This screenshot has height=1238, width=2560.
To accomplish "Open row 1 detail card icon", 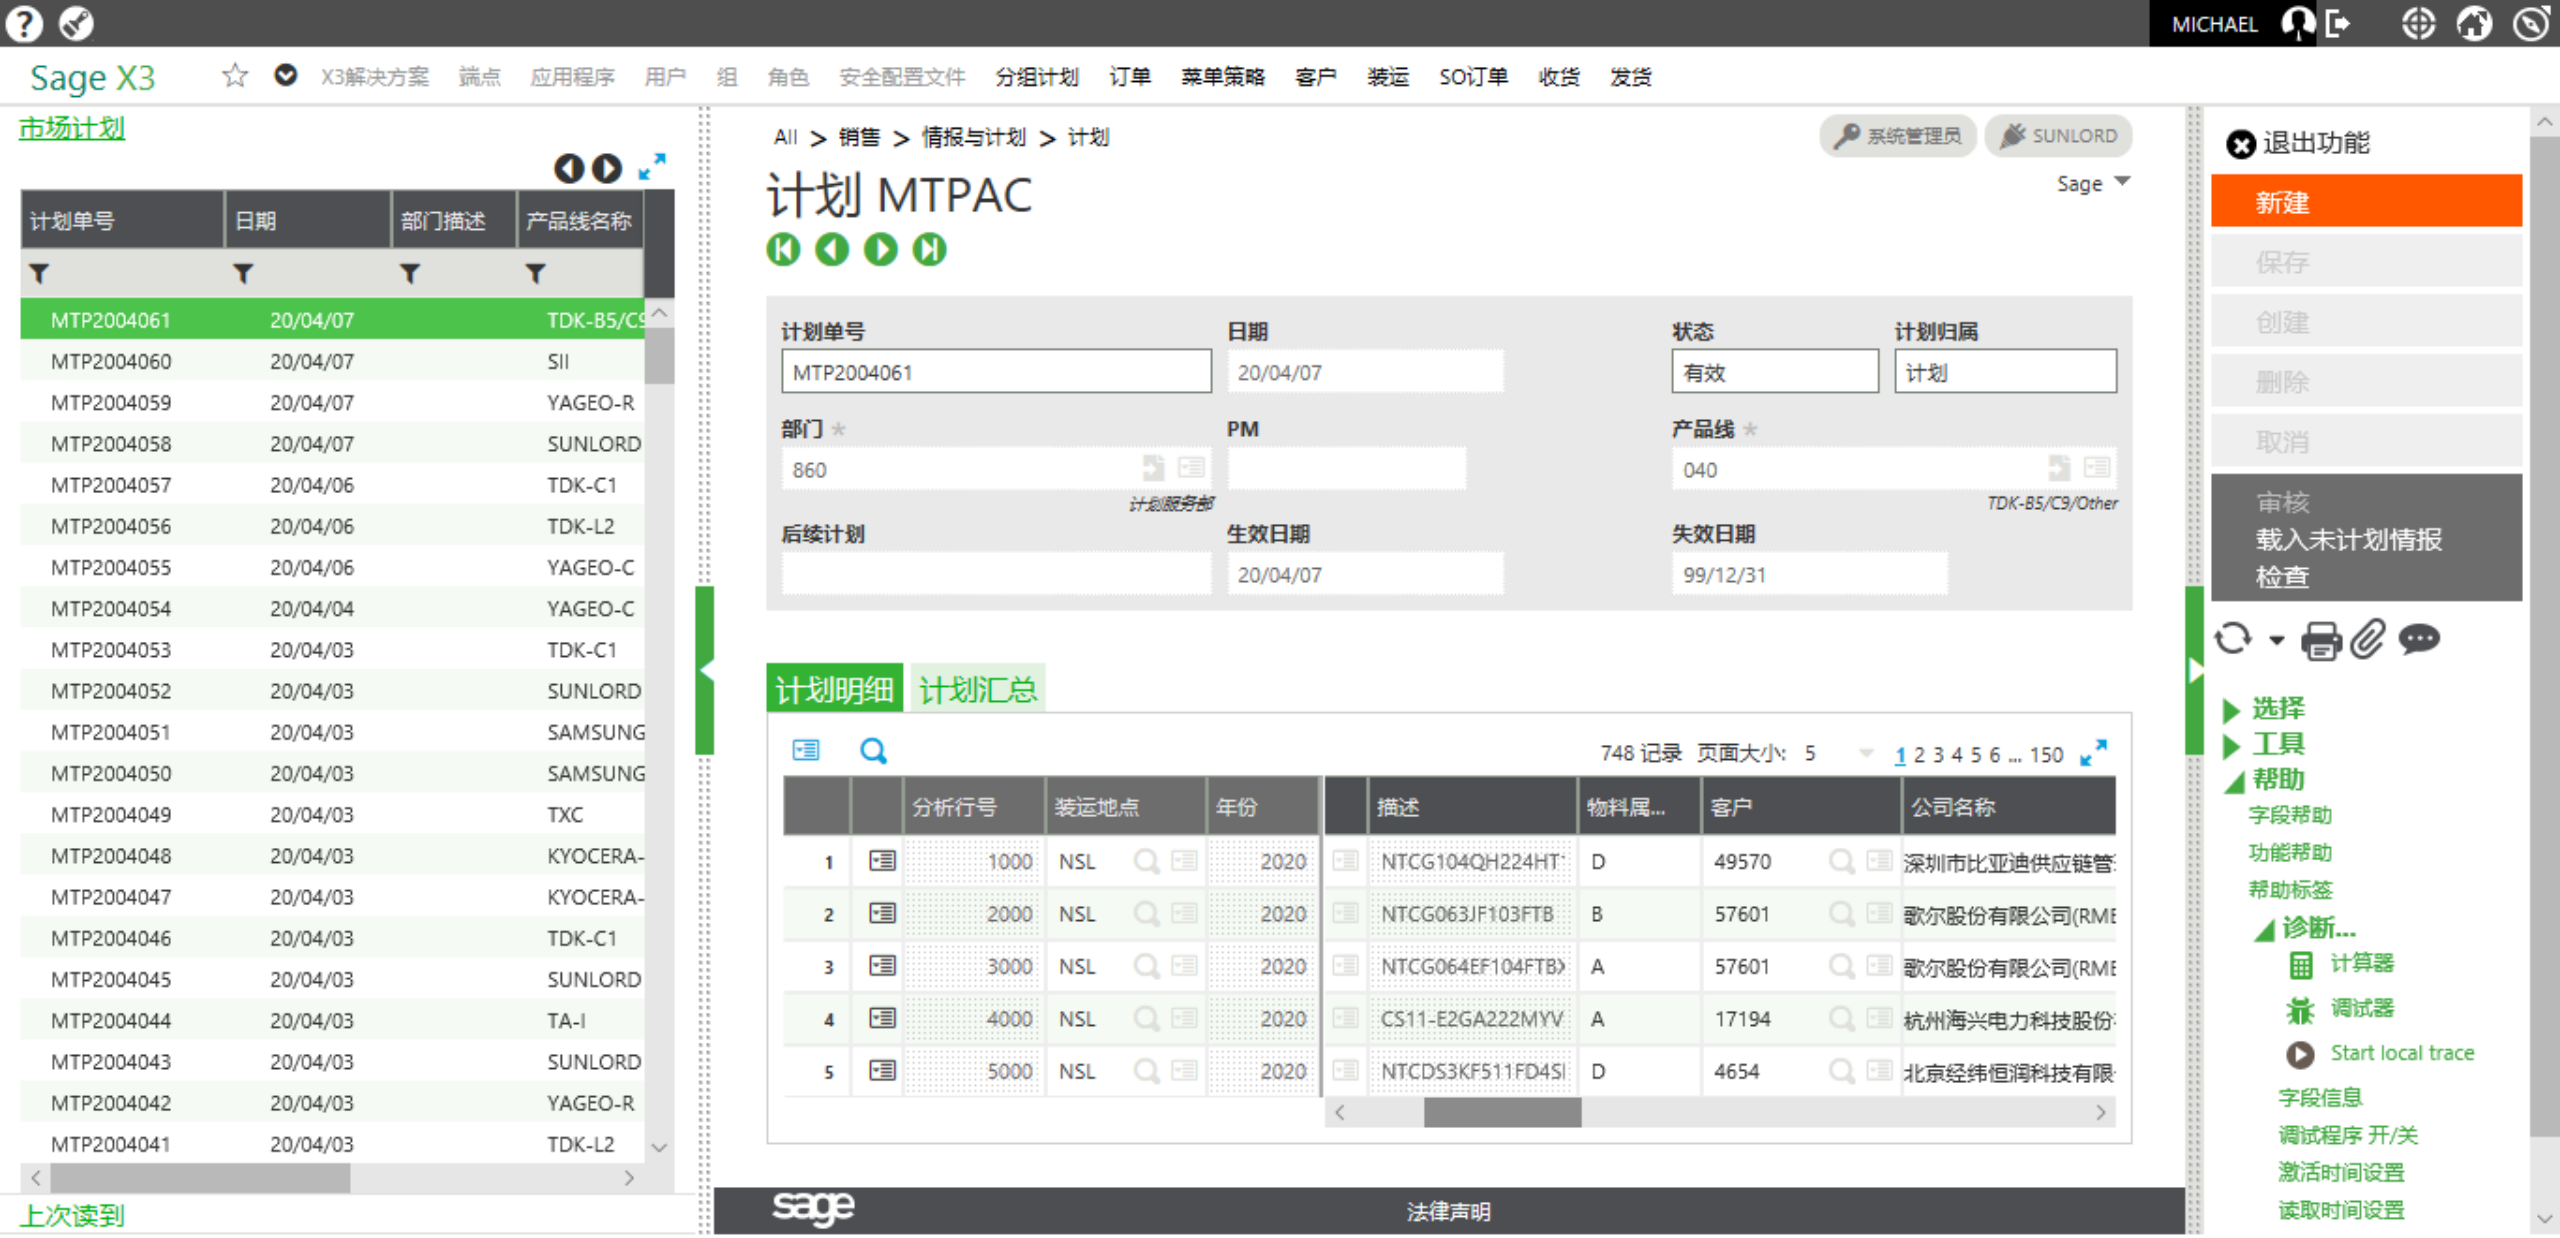I will (x=882, y=861).
